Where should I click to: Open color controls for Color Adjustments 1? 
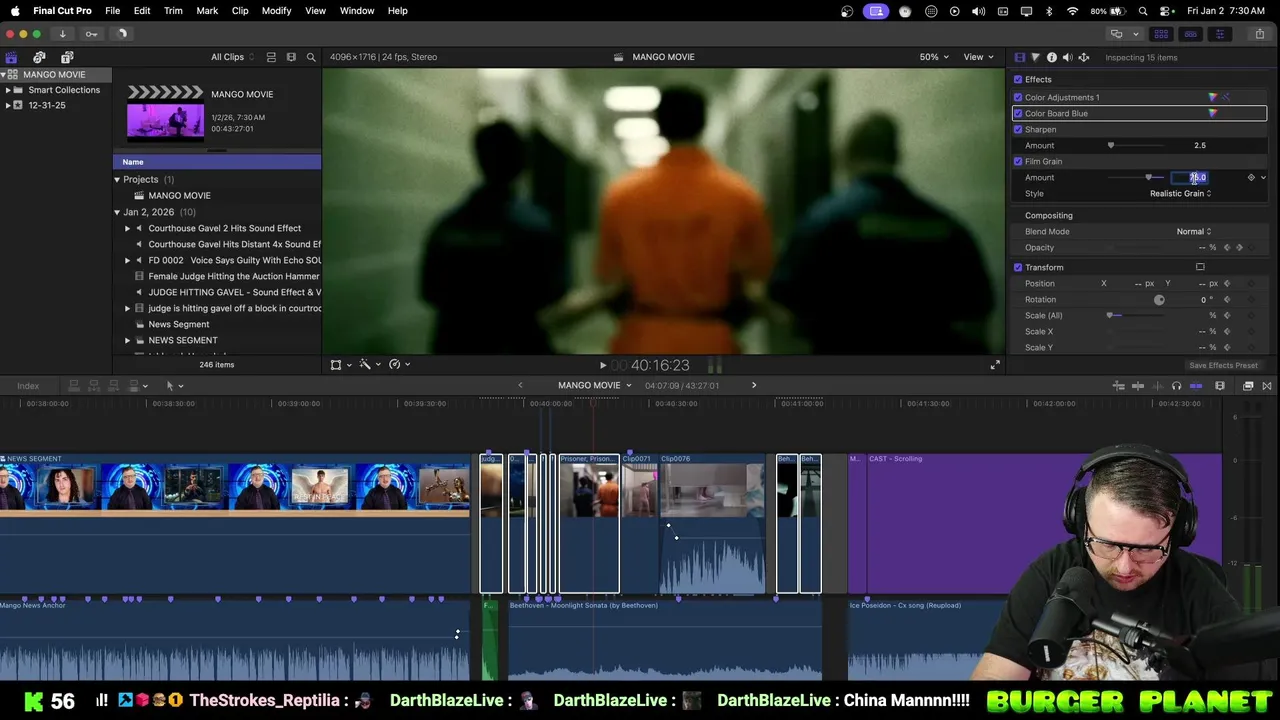(x=1213, y=97)
